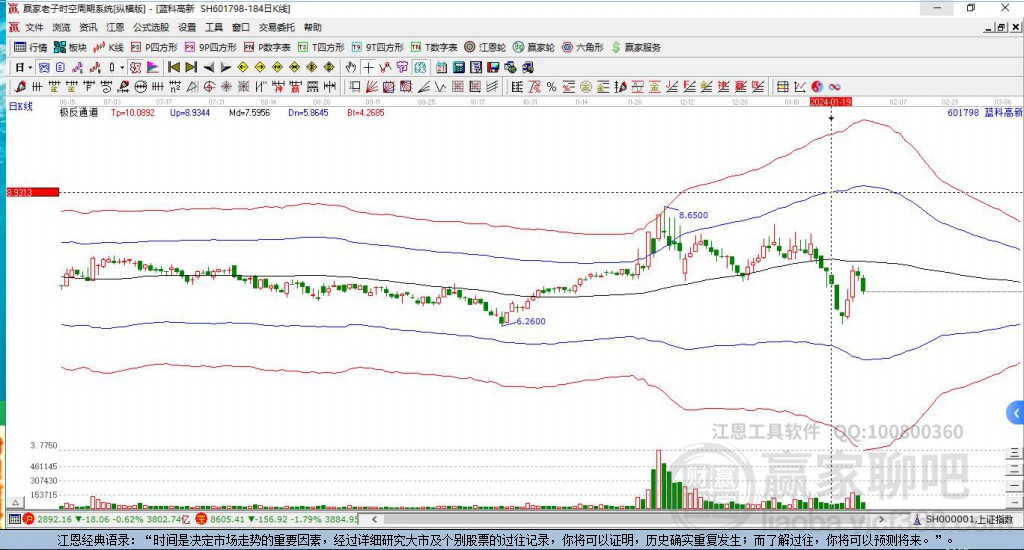The height and width of the screenshot is (550, 1024).
Task: Open the 公式选股 menu
Action: [x=151, y=27]
